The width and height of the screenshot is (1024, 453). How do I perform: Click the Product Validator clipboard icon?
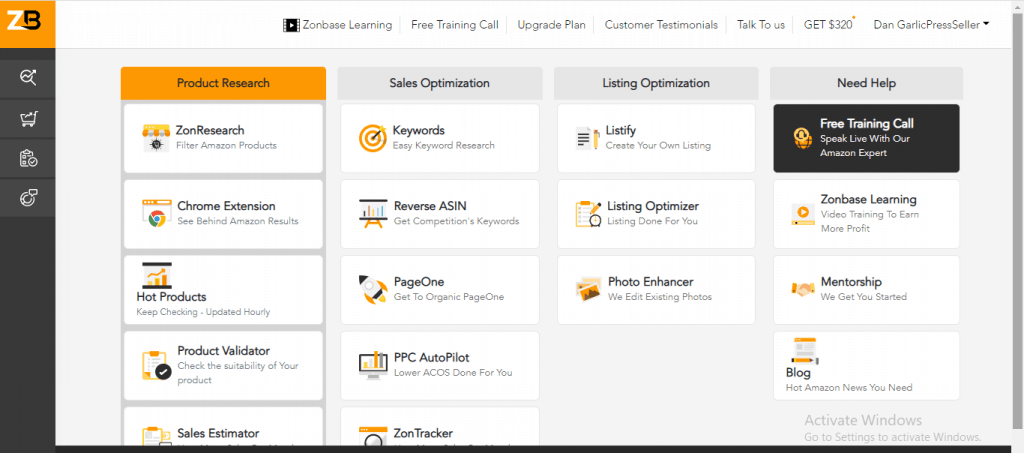click(157, 365)
